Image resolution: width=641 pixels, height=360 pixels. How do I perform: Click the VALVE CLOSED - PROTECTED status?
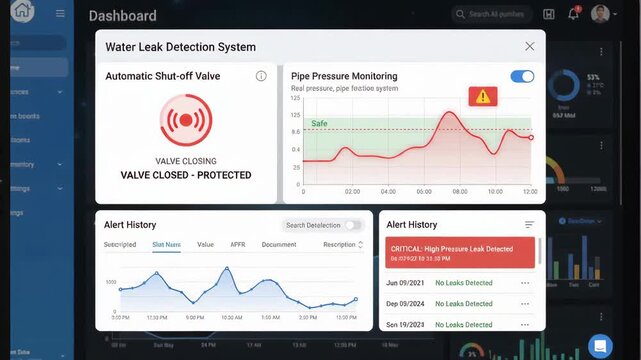(x=186, y=175)
